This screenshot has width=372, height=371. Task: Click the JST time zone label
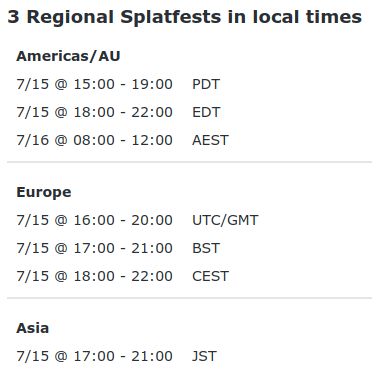click(x=204, y=356)
